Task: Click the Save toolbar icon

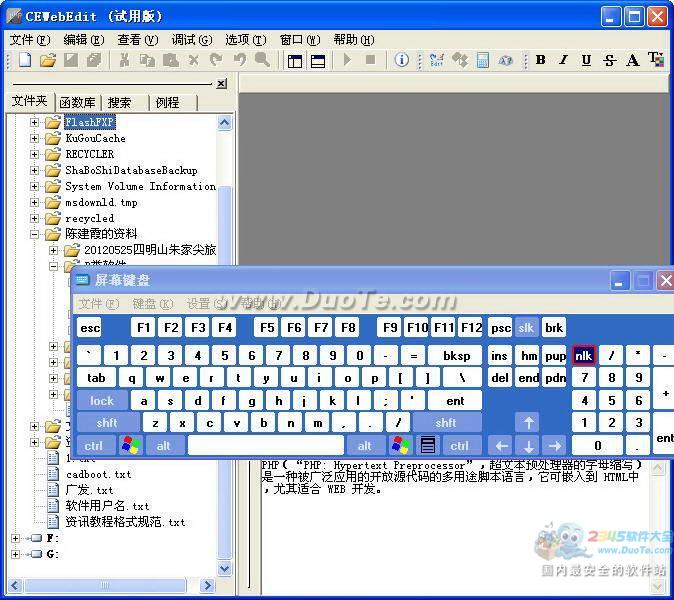Action: tap(71, 60)
